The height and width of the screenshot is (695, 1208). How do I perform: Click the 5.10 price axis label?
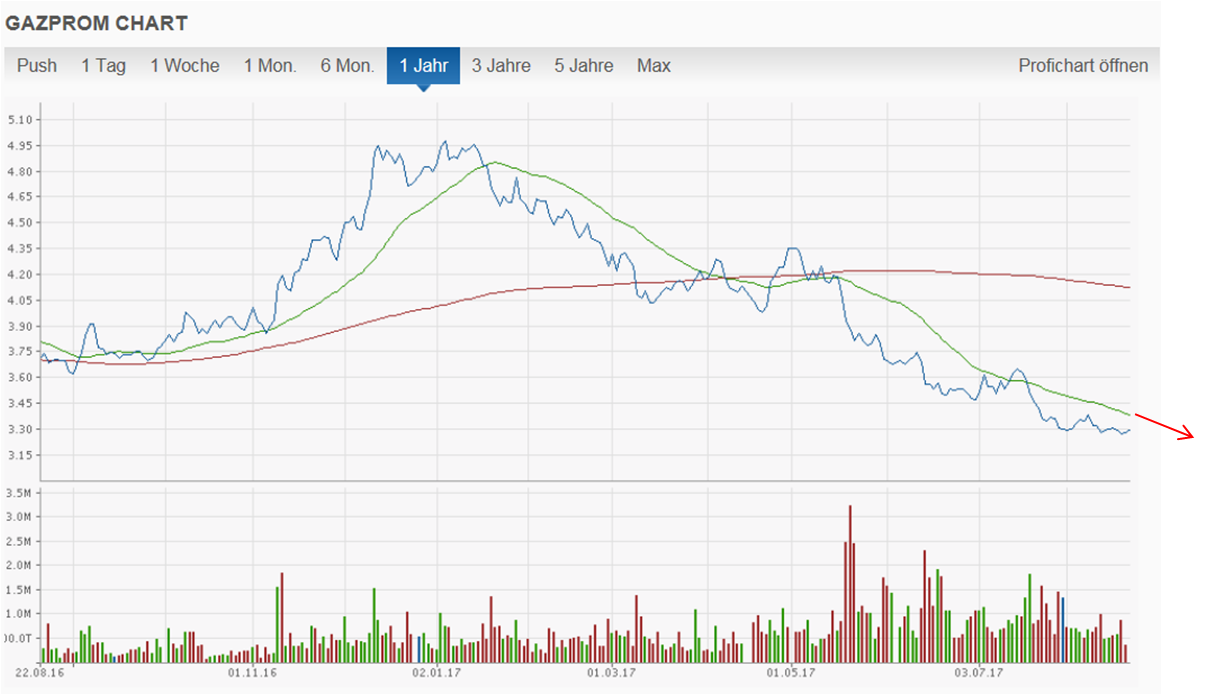point(20,120)
